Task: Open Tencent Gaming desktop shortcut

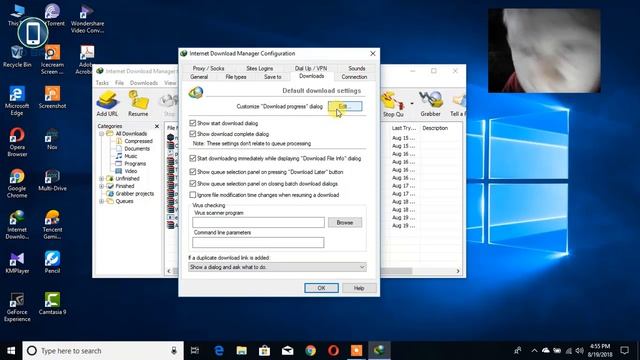Action: click(x=52, y=224)
